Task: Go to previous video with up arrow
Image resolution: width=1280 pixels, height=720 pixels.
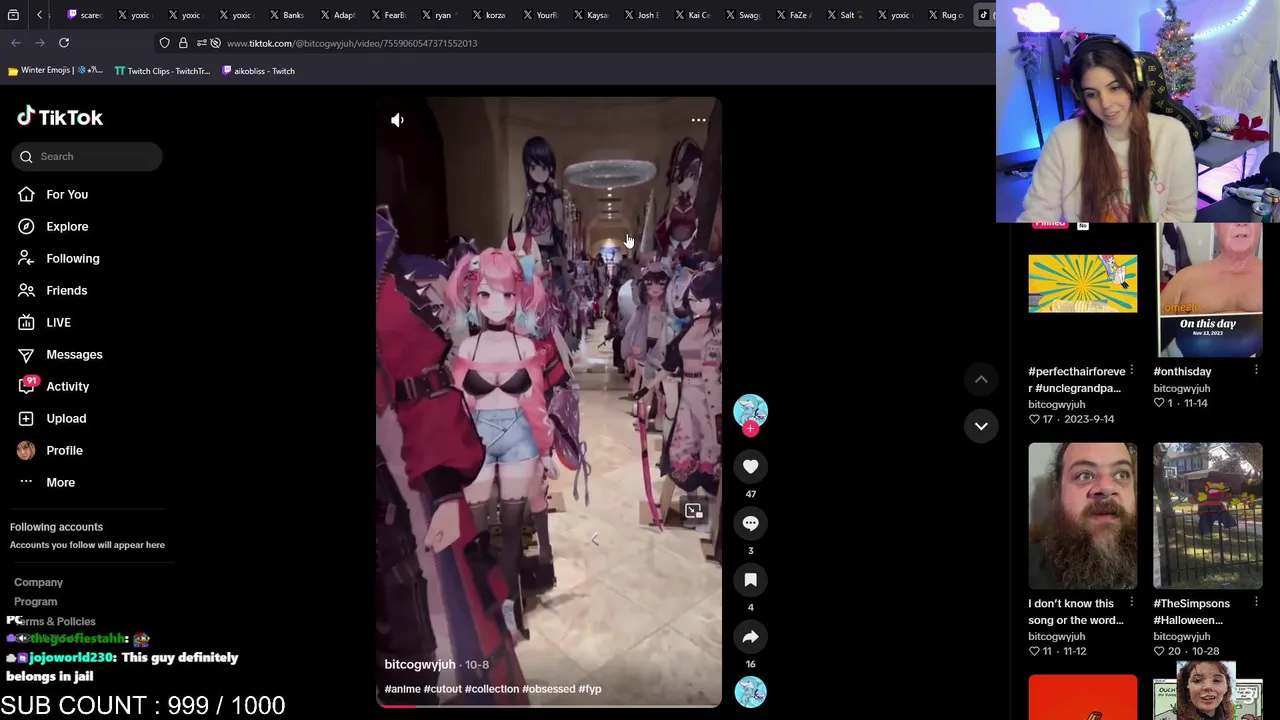Action: (981, 379)
